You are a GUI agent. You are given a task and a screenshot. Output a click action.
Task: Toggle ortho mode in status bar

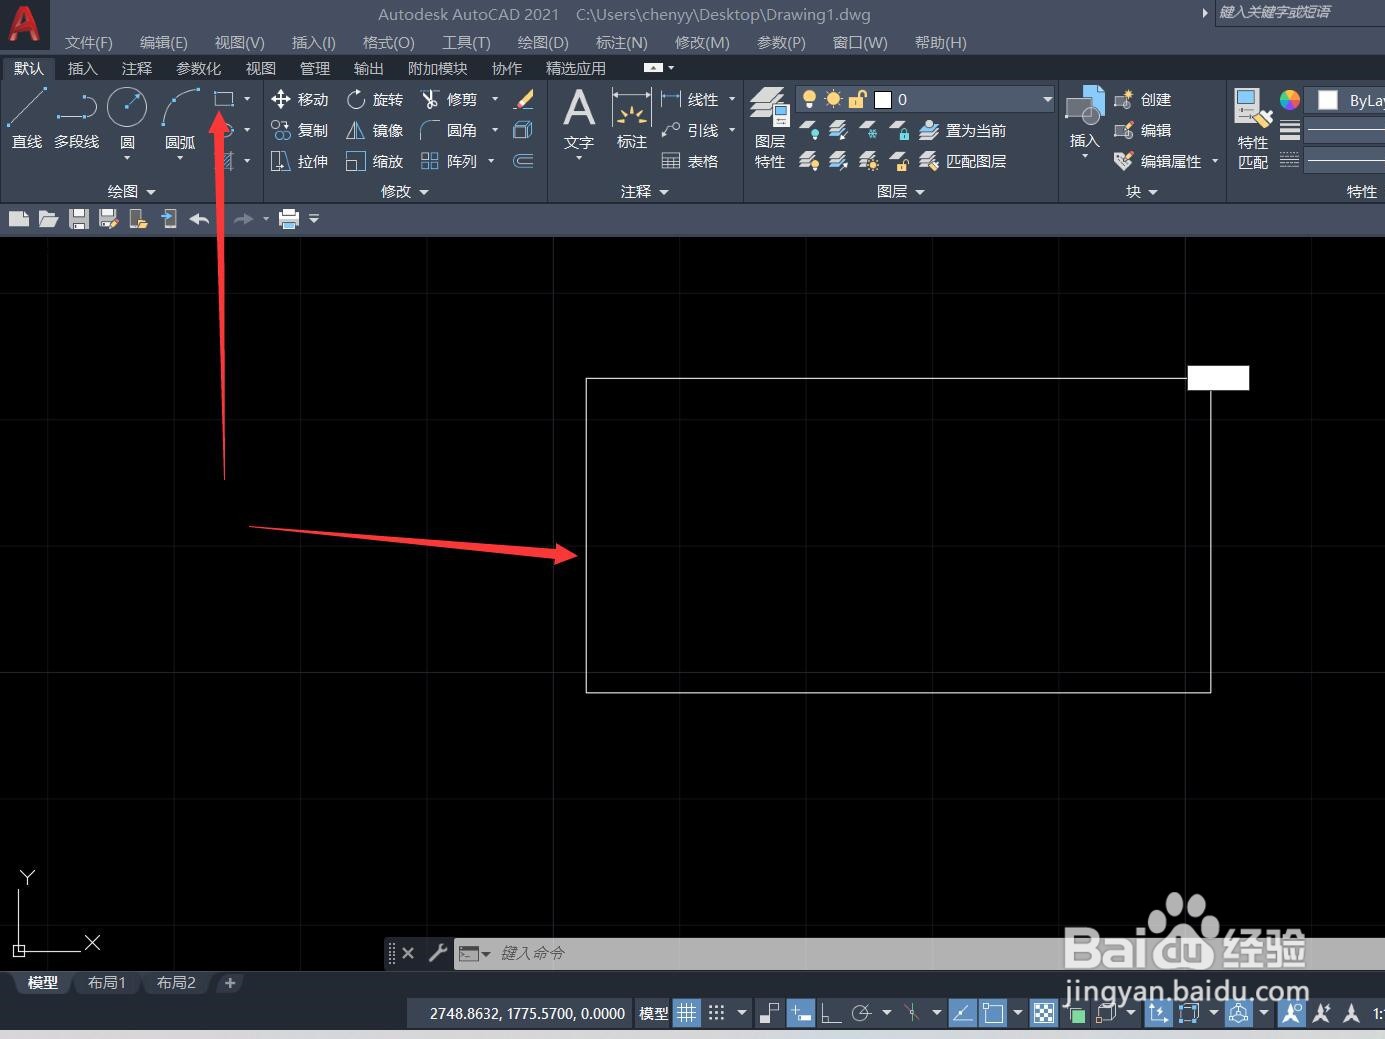tap(831, 1013)
